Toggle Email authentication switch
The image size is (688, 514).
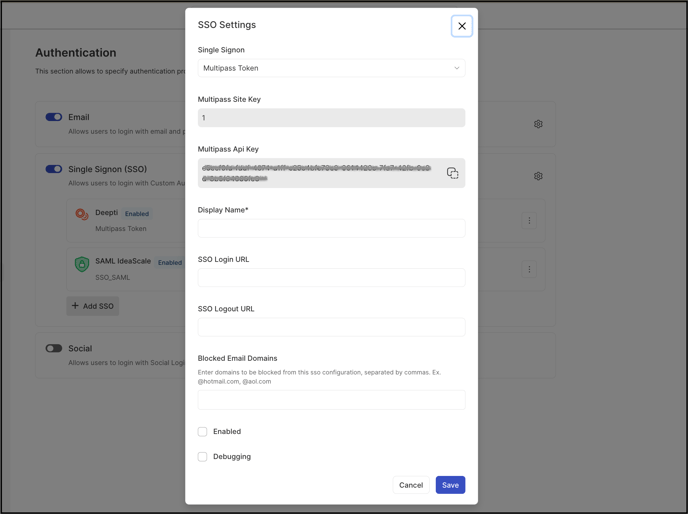pyautogui.click(x=54, y=117)
